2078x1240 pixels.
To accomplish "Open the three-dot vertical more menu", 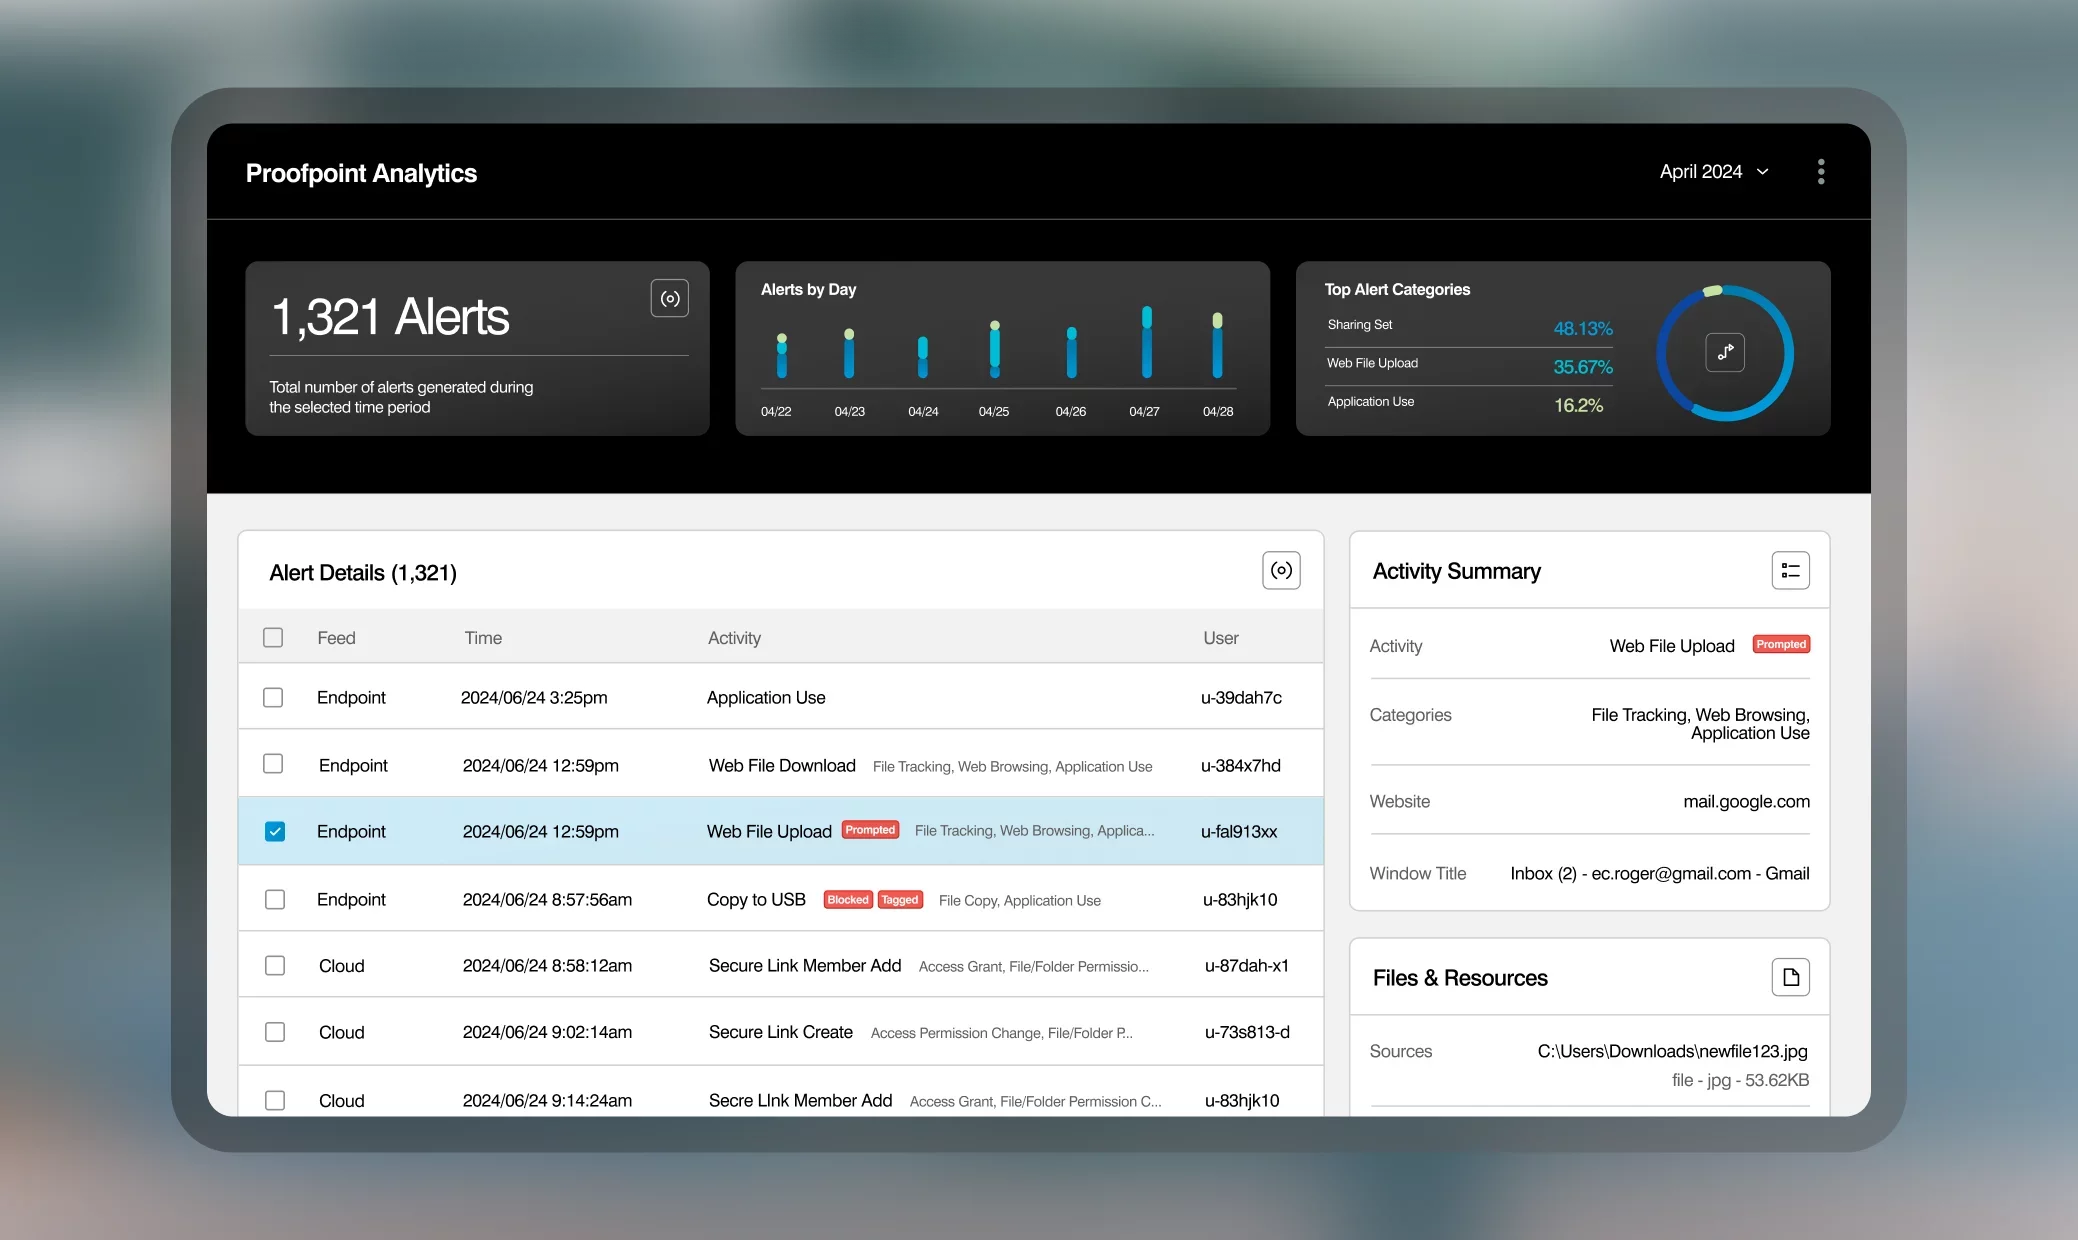I will 1820,172.
